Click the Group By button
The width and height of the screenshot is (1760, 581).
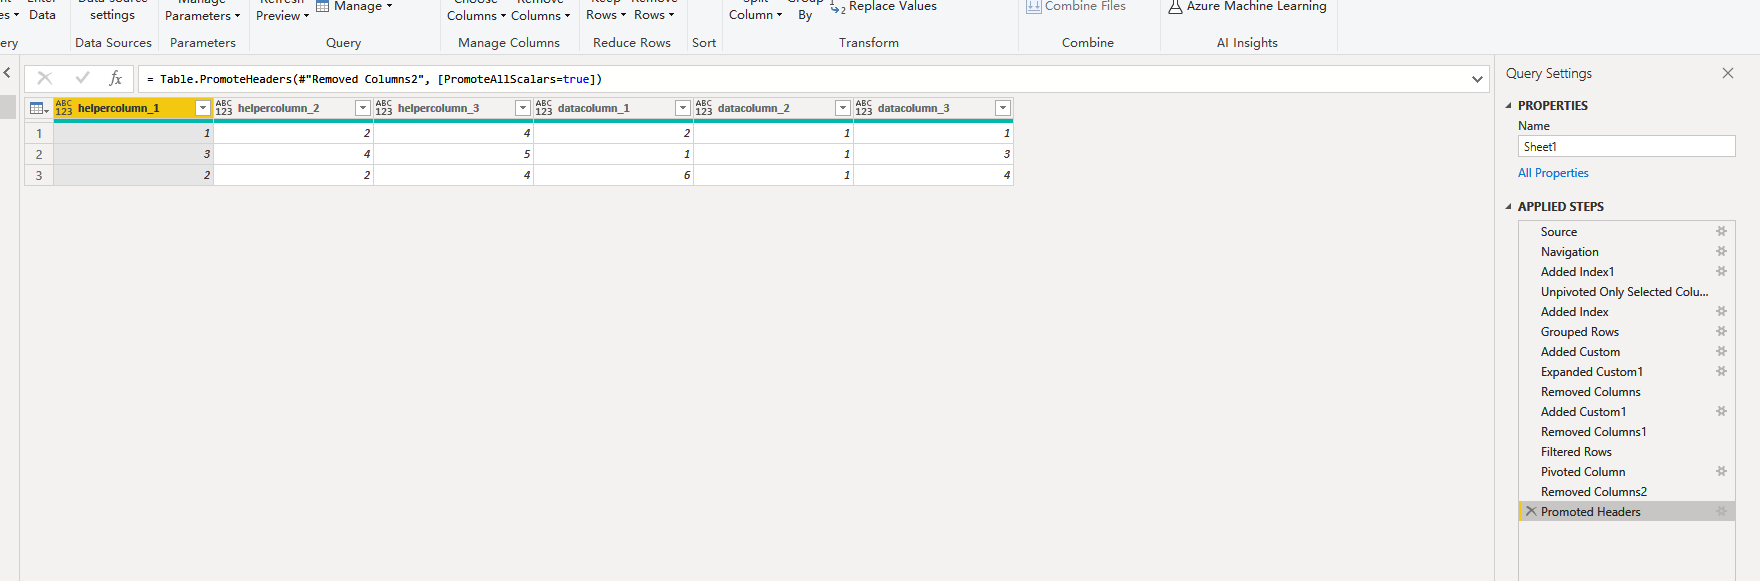pyautogui.click(x=805, y=9)
